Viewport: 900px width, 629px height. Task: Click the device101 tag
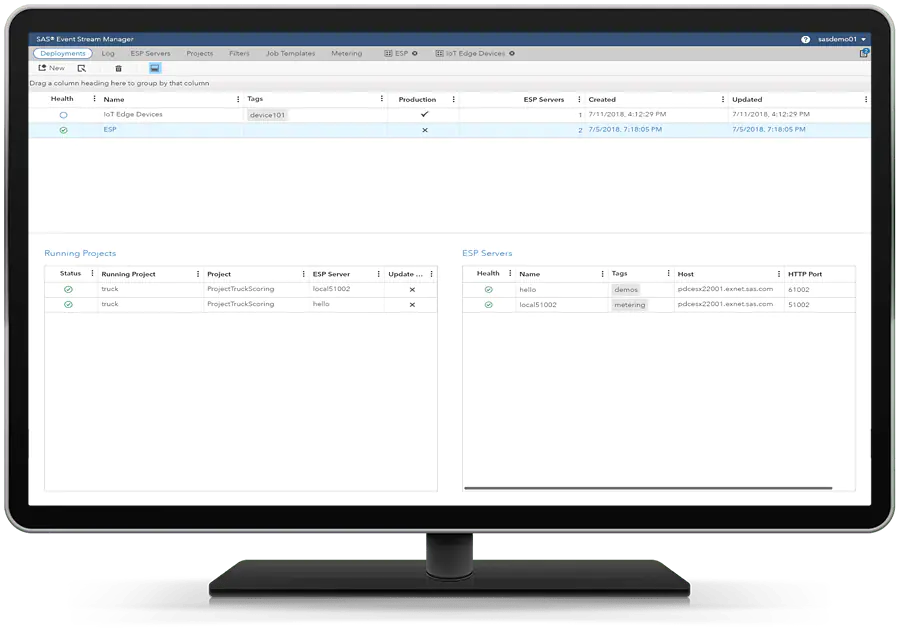(267, 115)
